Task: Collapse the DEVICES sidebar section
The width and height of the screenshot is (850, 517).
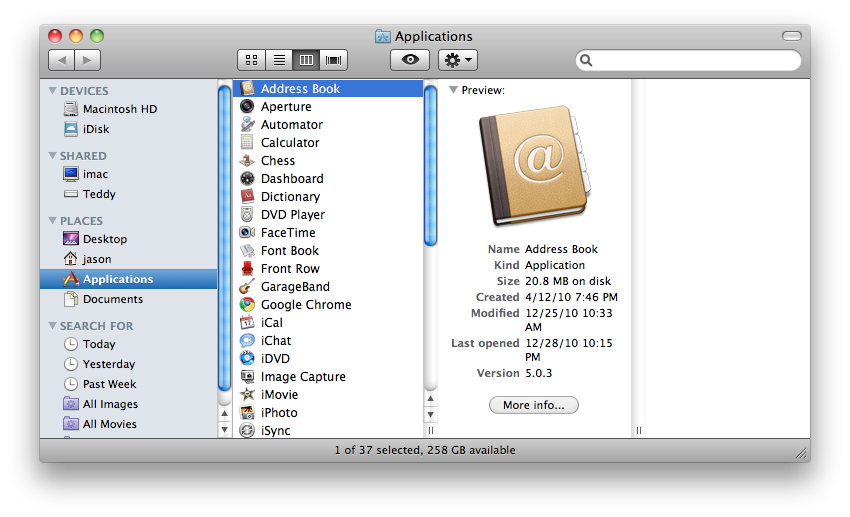Action: [53, 91]
